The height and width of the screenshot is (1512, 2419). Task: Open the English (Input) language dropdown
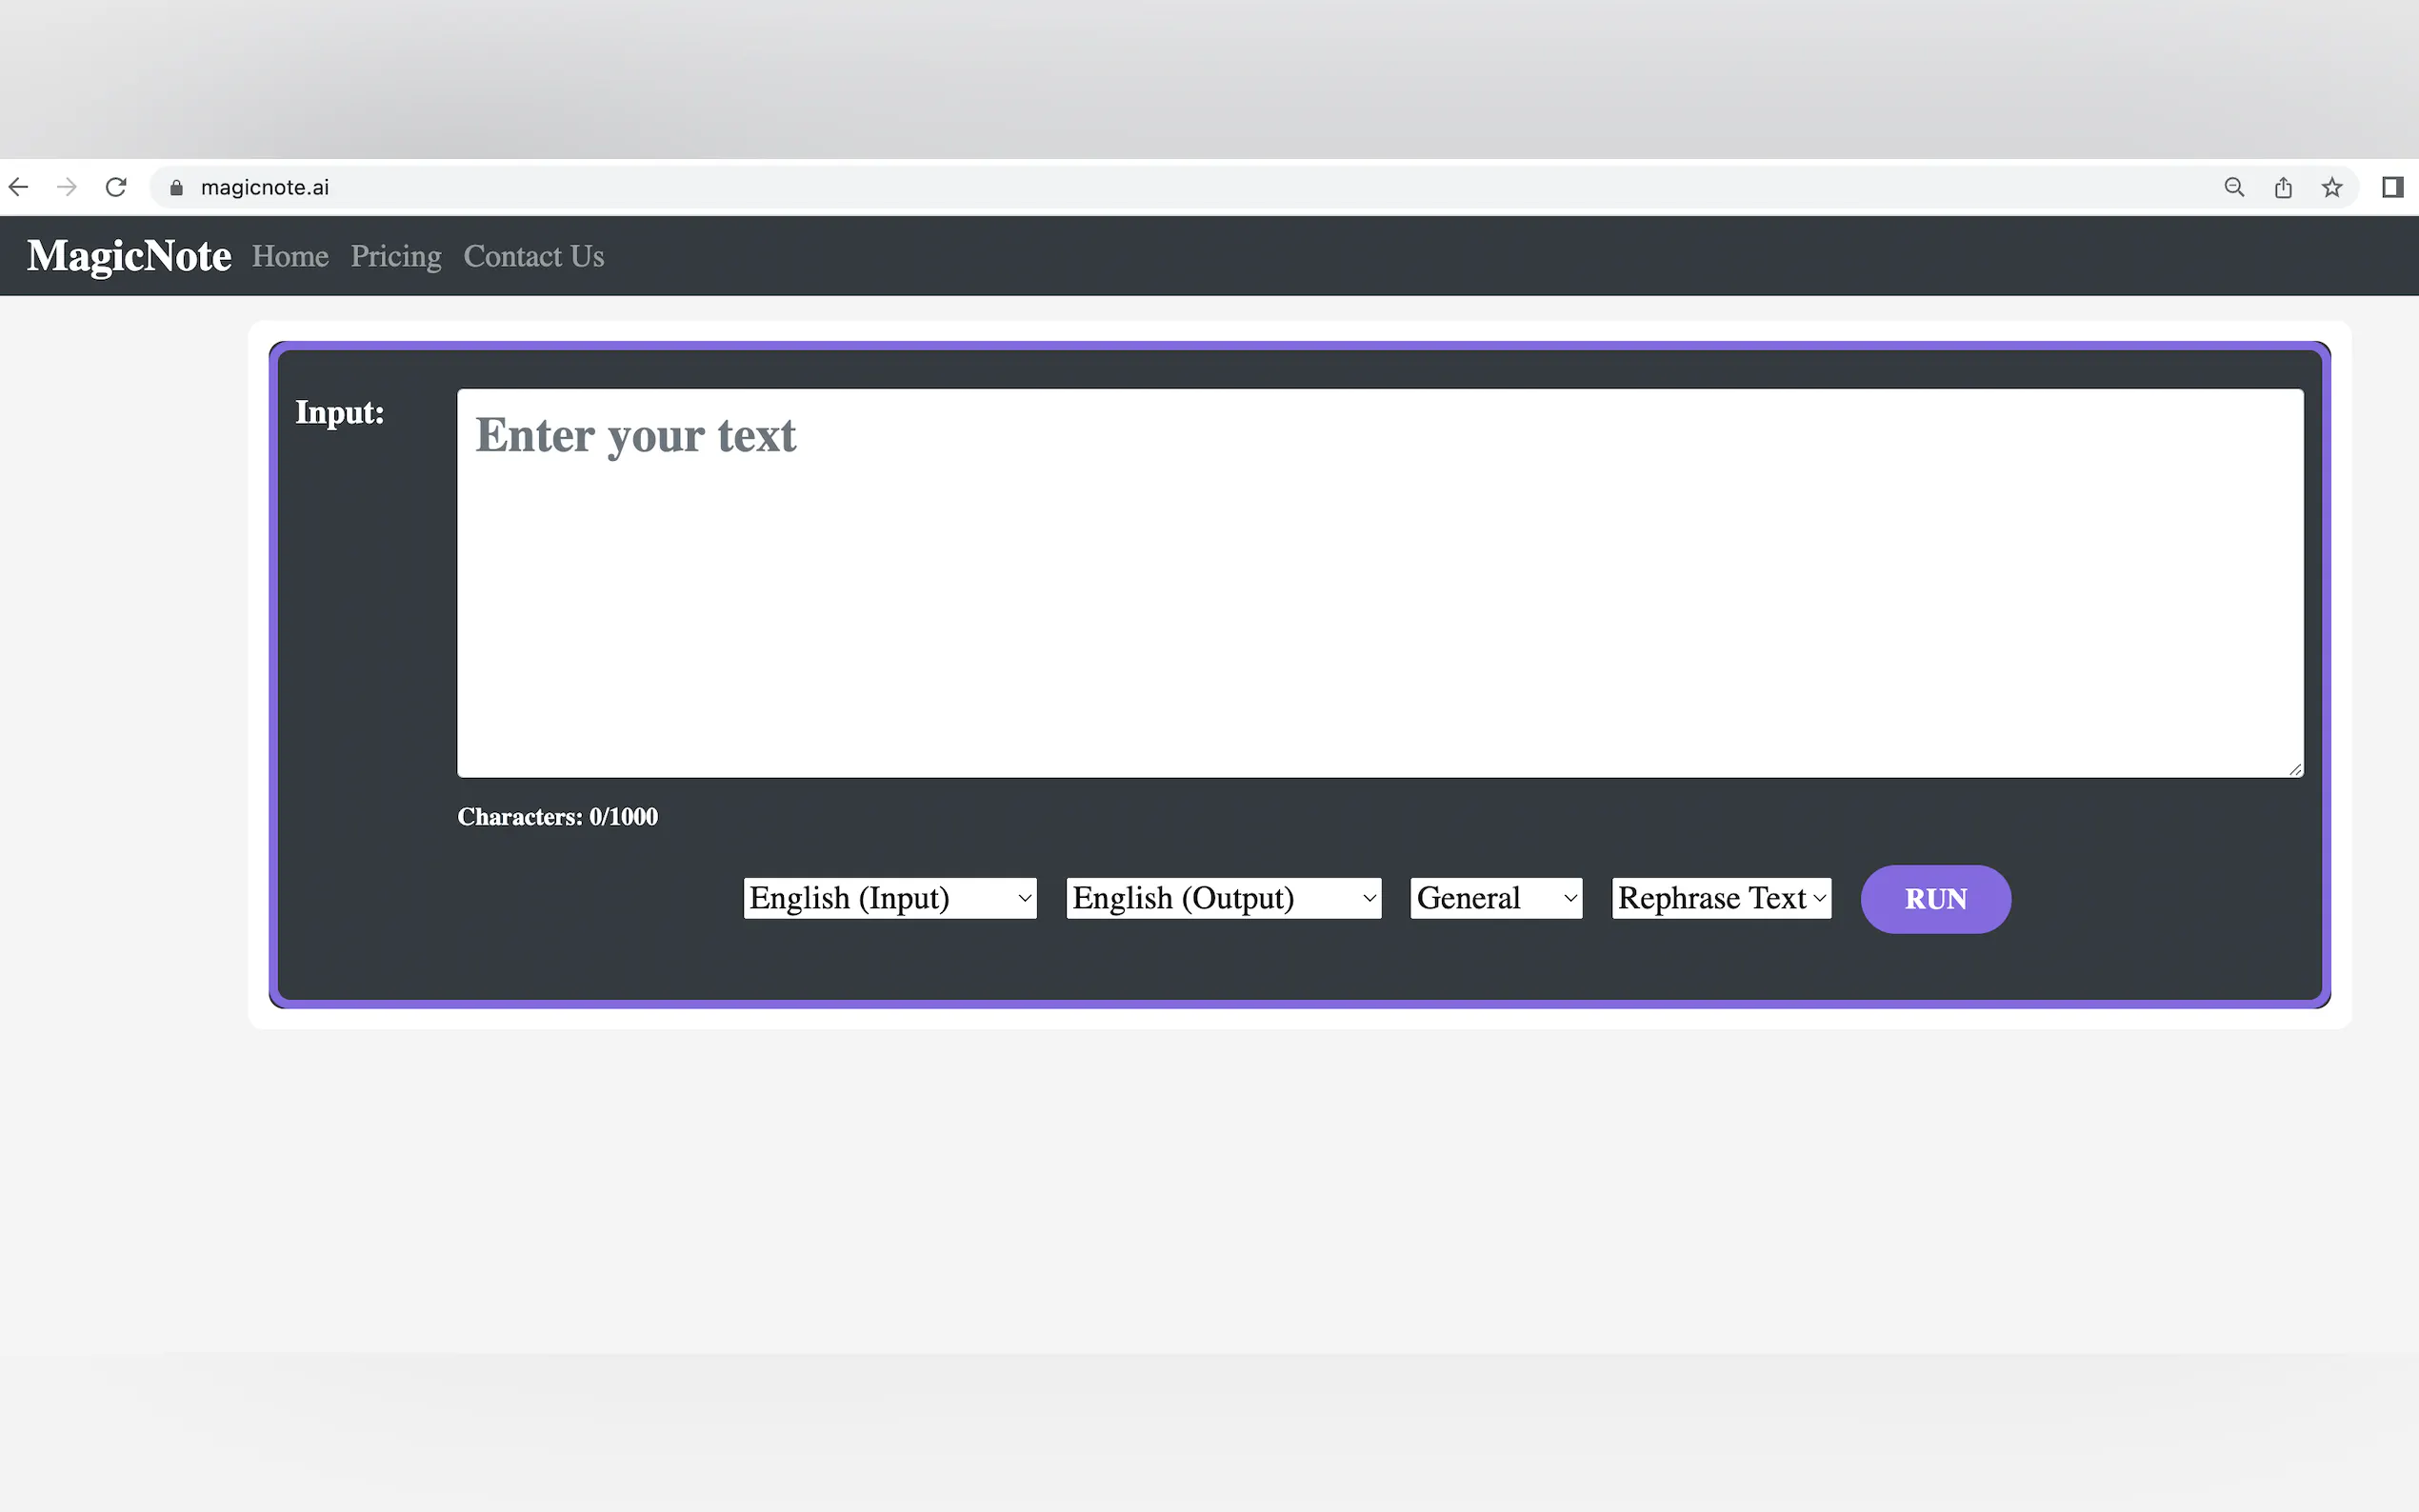pyautogui.click(x=889, y=898)
